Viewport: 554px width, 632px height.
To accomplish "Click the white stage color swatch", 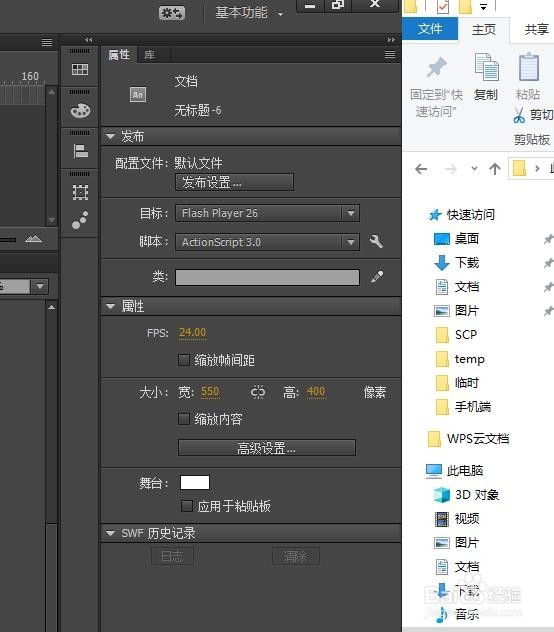I will tap(195, 482).
